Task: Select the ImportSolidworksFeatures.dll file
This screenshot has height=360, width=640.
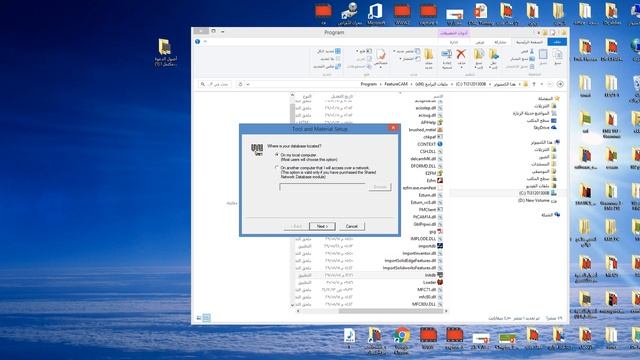Action: (x=413, y=268)
